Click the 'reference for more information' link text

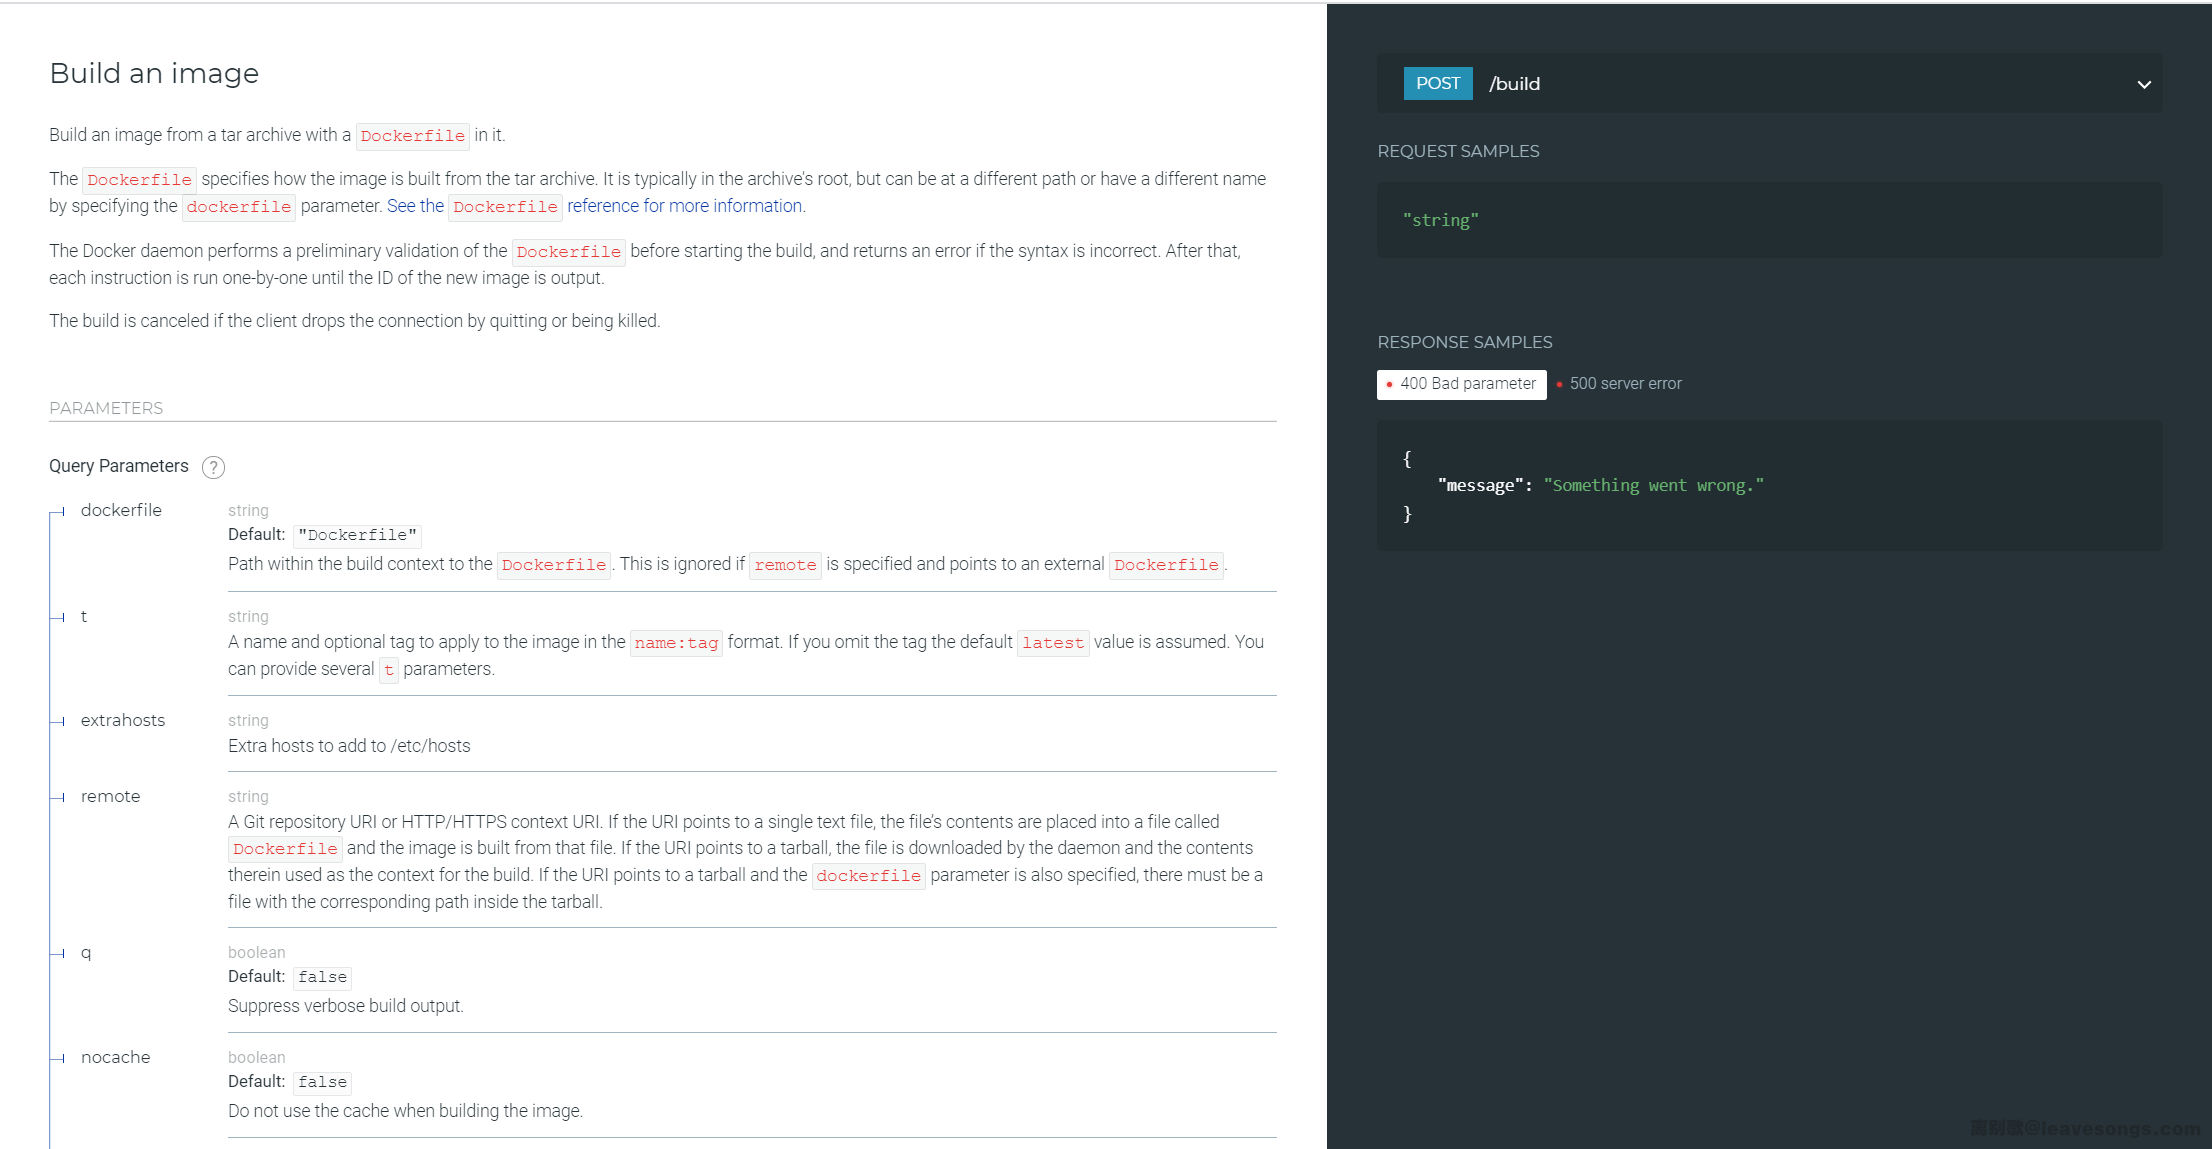(685, 206)
